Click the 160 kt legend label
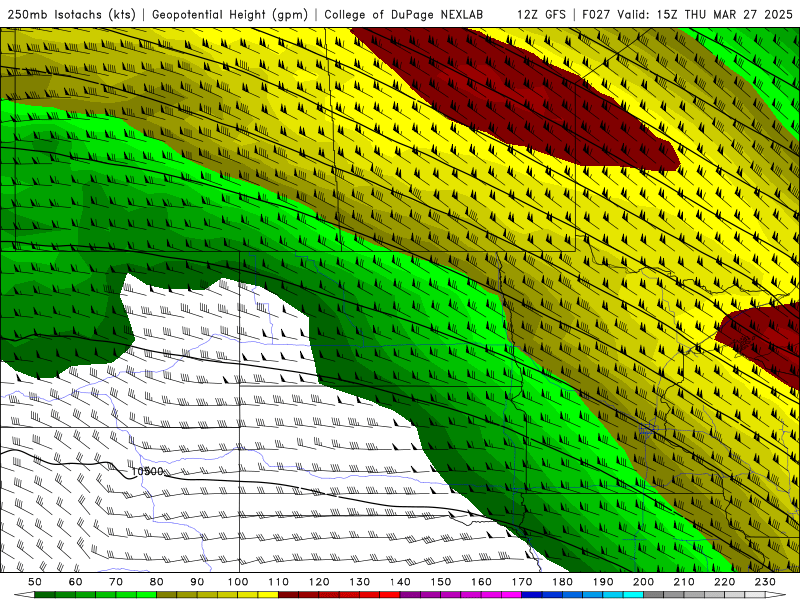The image size is (800, 600). pyautogui.click(x=481, y=582)
